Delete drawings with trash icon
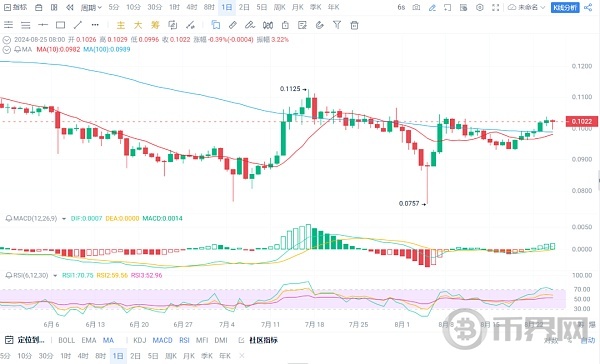Screen dimensions: 600x364 pyautogui.click(x=354, y=25)
